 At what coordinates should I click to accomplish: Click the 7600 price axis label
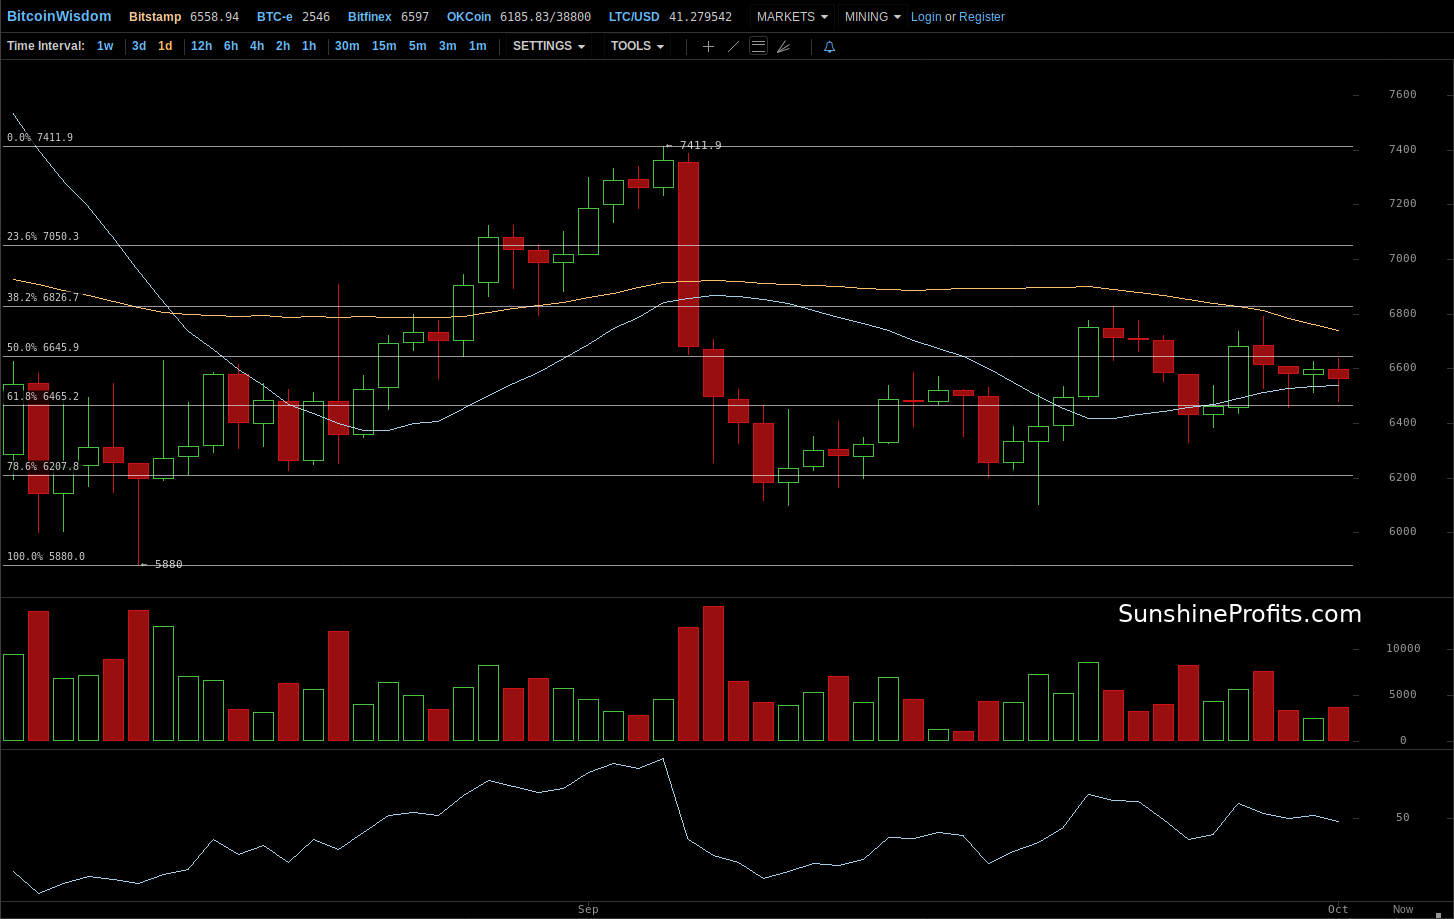(1403, 95)
